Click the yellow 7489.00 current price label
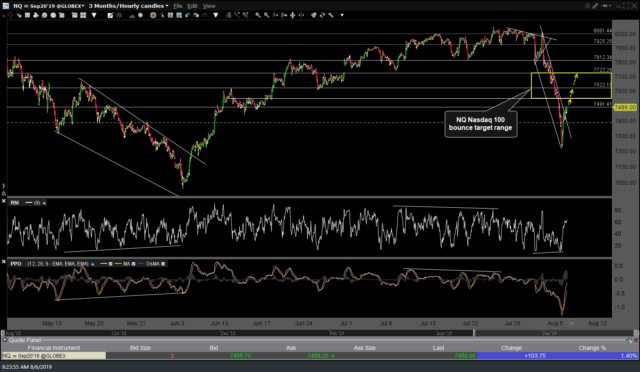This screenshot has height=372, width=640. pos(625,107)
